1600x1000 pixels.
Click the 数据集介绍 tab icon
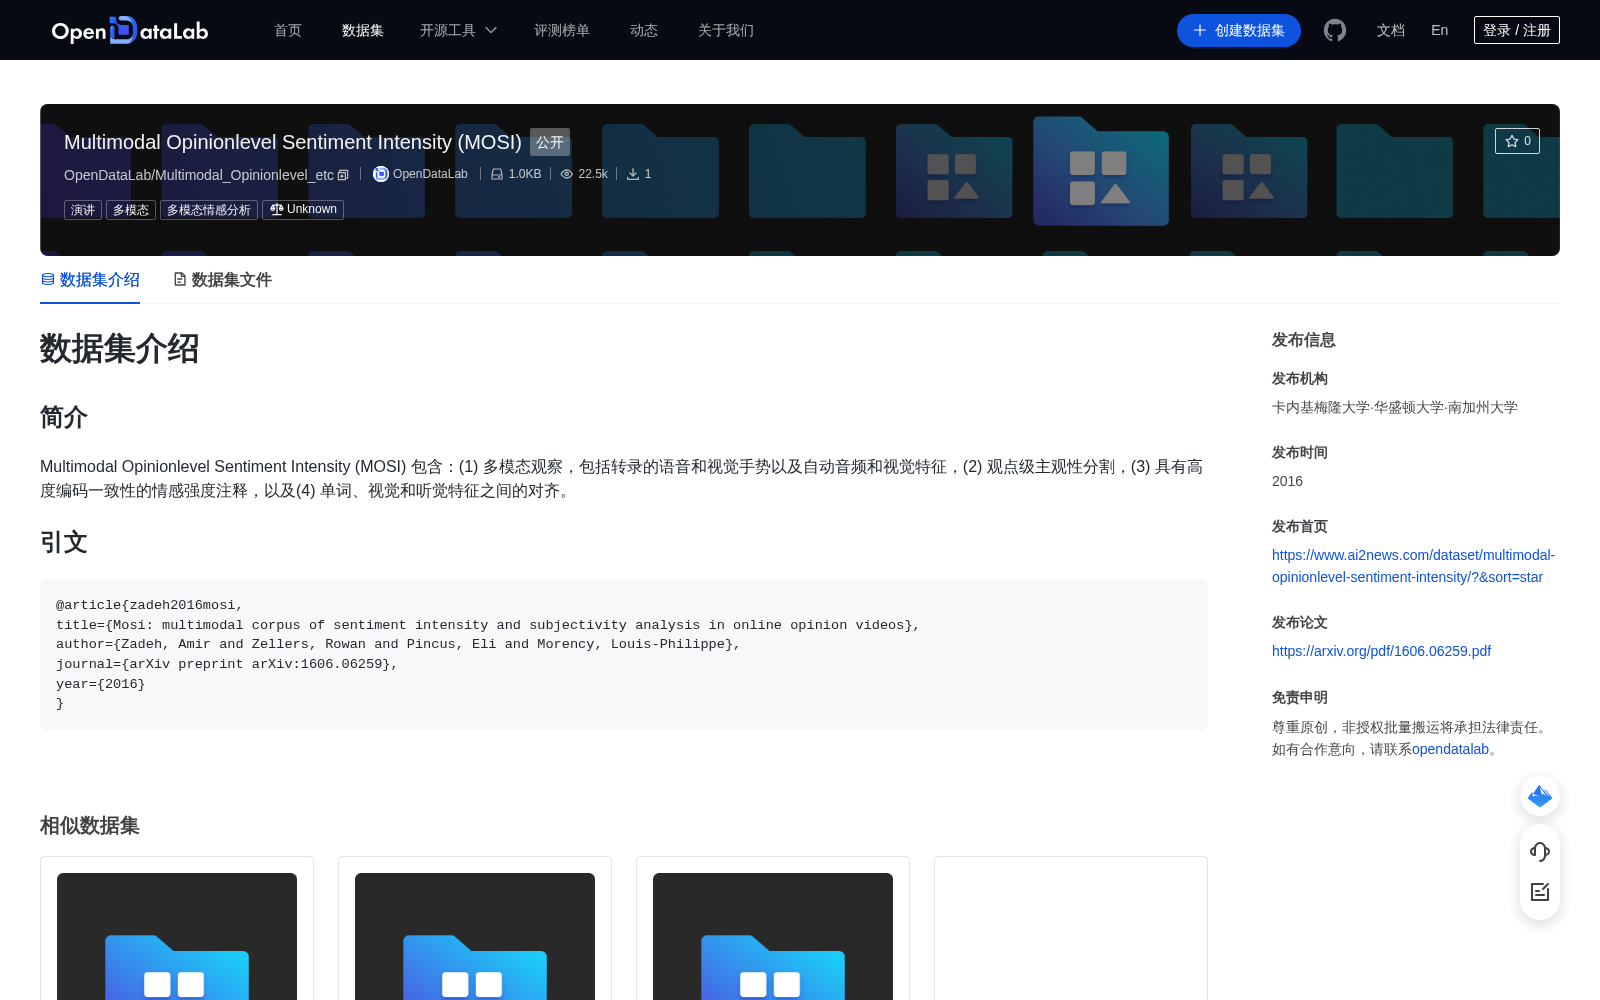(x=48, y=279)
